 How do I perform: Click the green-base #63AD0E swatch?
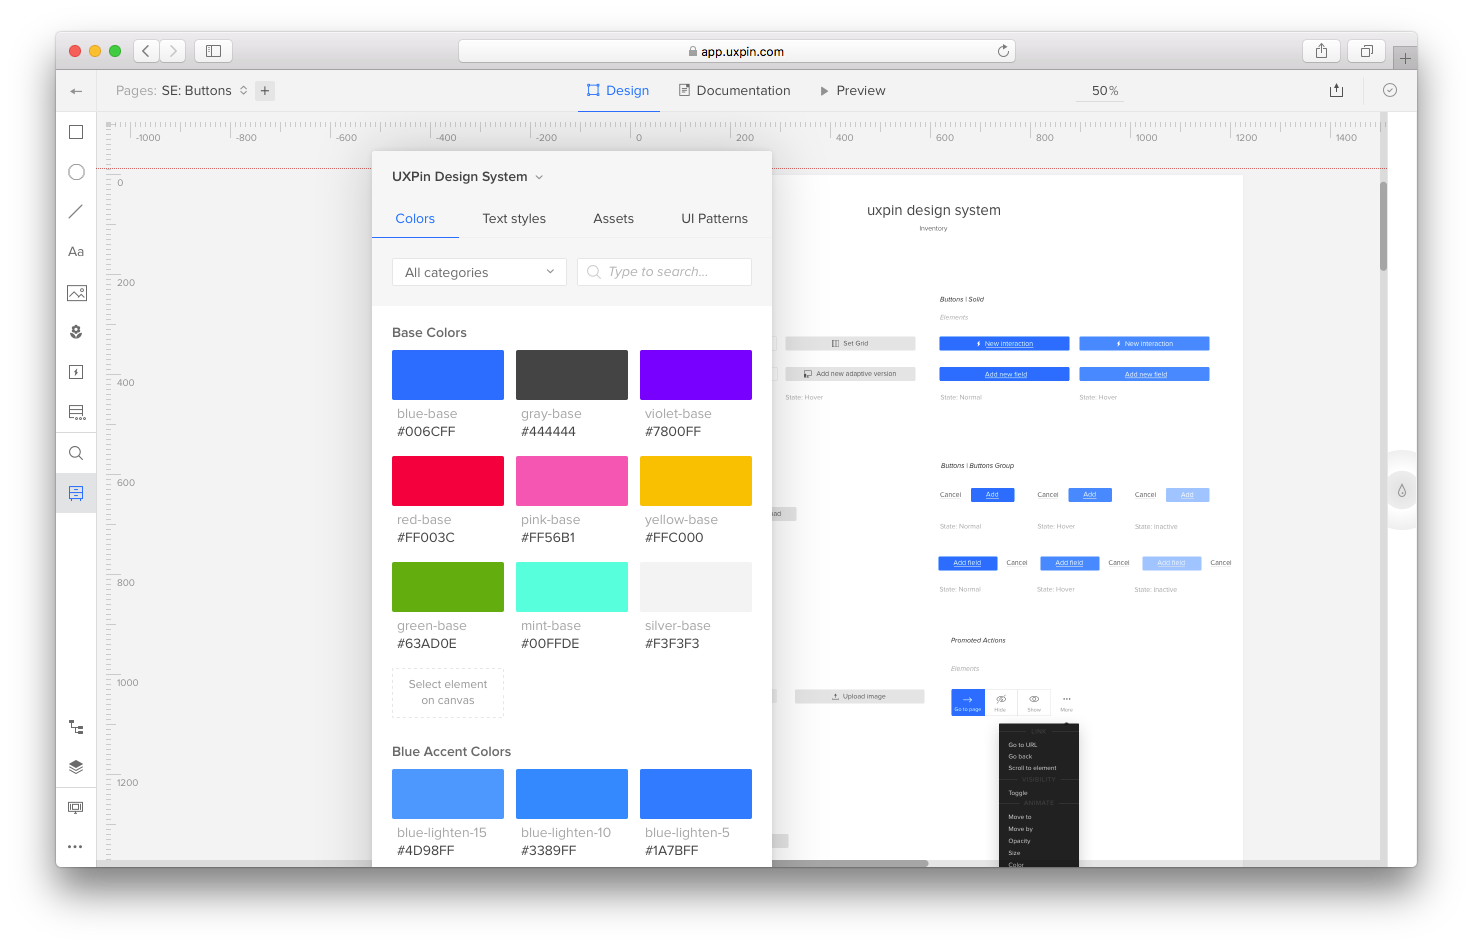click(x=448, y=587)
